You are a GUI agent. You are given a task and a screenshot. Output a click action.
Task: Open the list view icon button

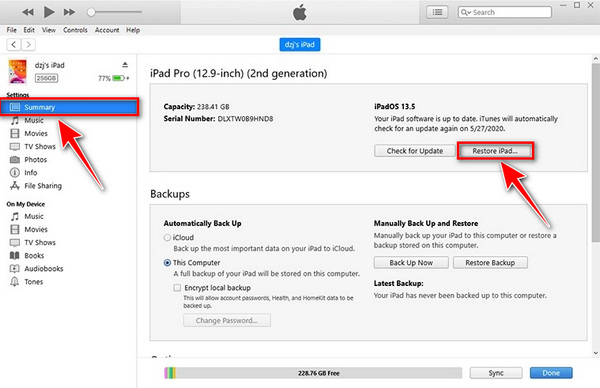(x=437, y=12)
